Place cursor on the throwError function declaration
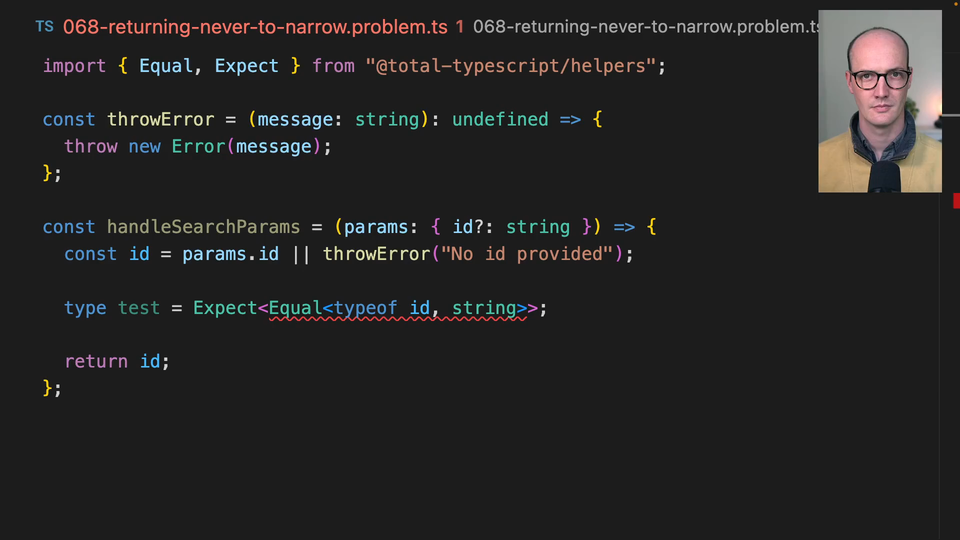The width and height of the screenshot is (960, 540). pos(160,119)
